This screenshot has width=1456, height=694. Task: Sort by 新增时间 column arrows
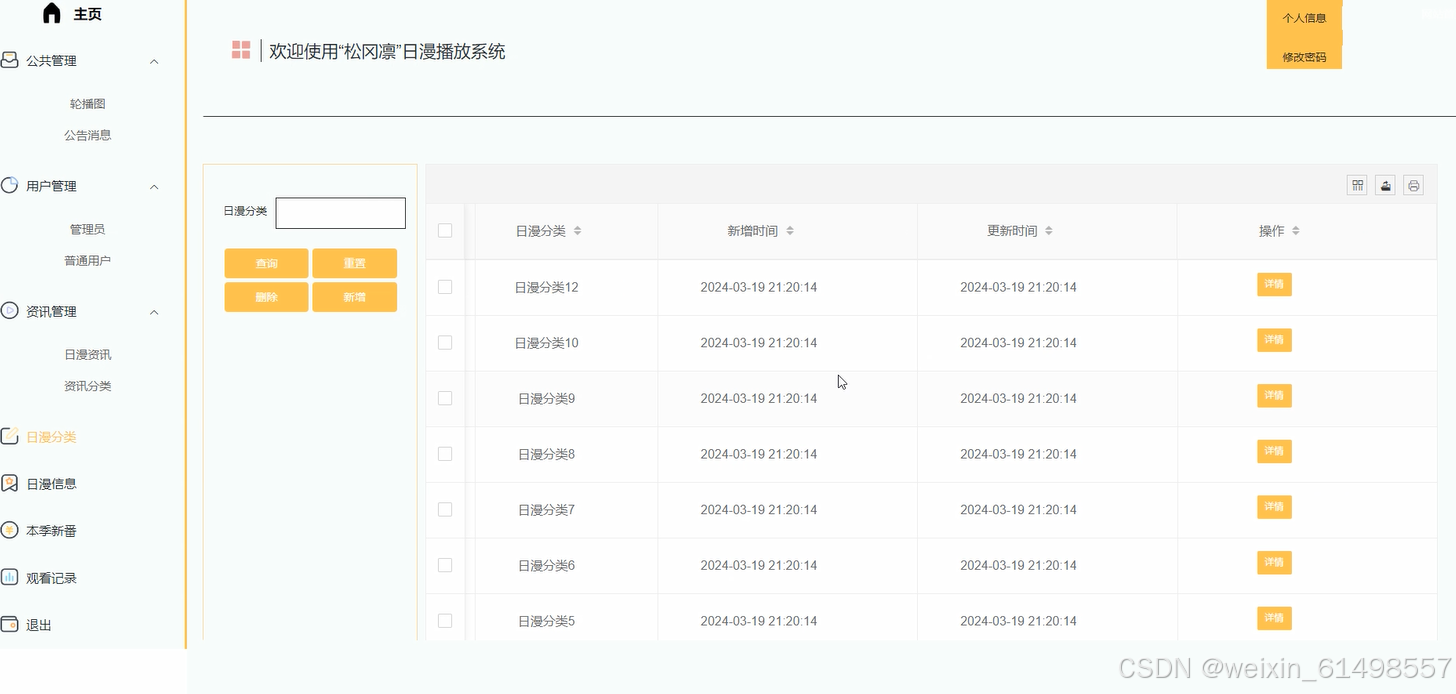(790, 231)
